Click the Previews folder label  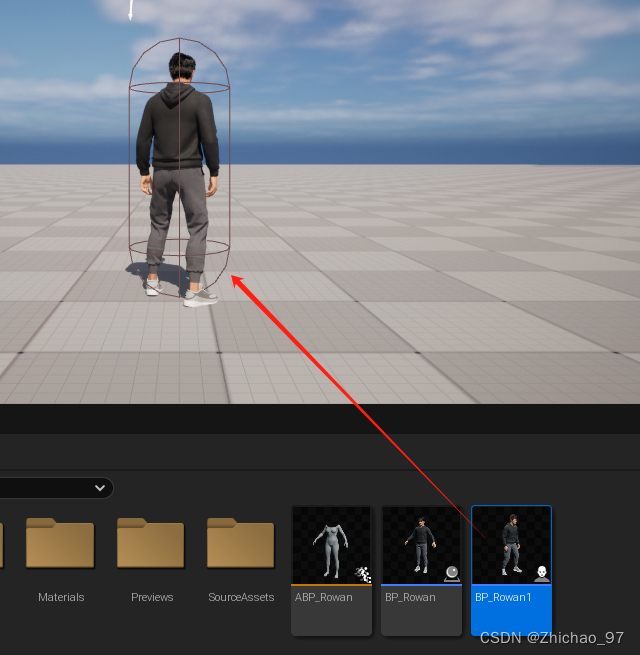point(152,597)
